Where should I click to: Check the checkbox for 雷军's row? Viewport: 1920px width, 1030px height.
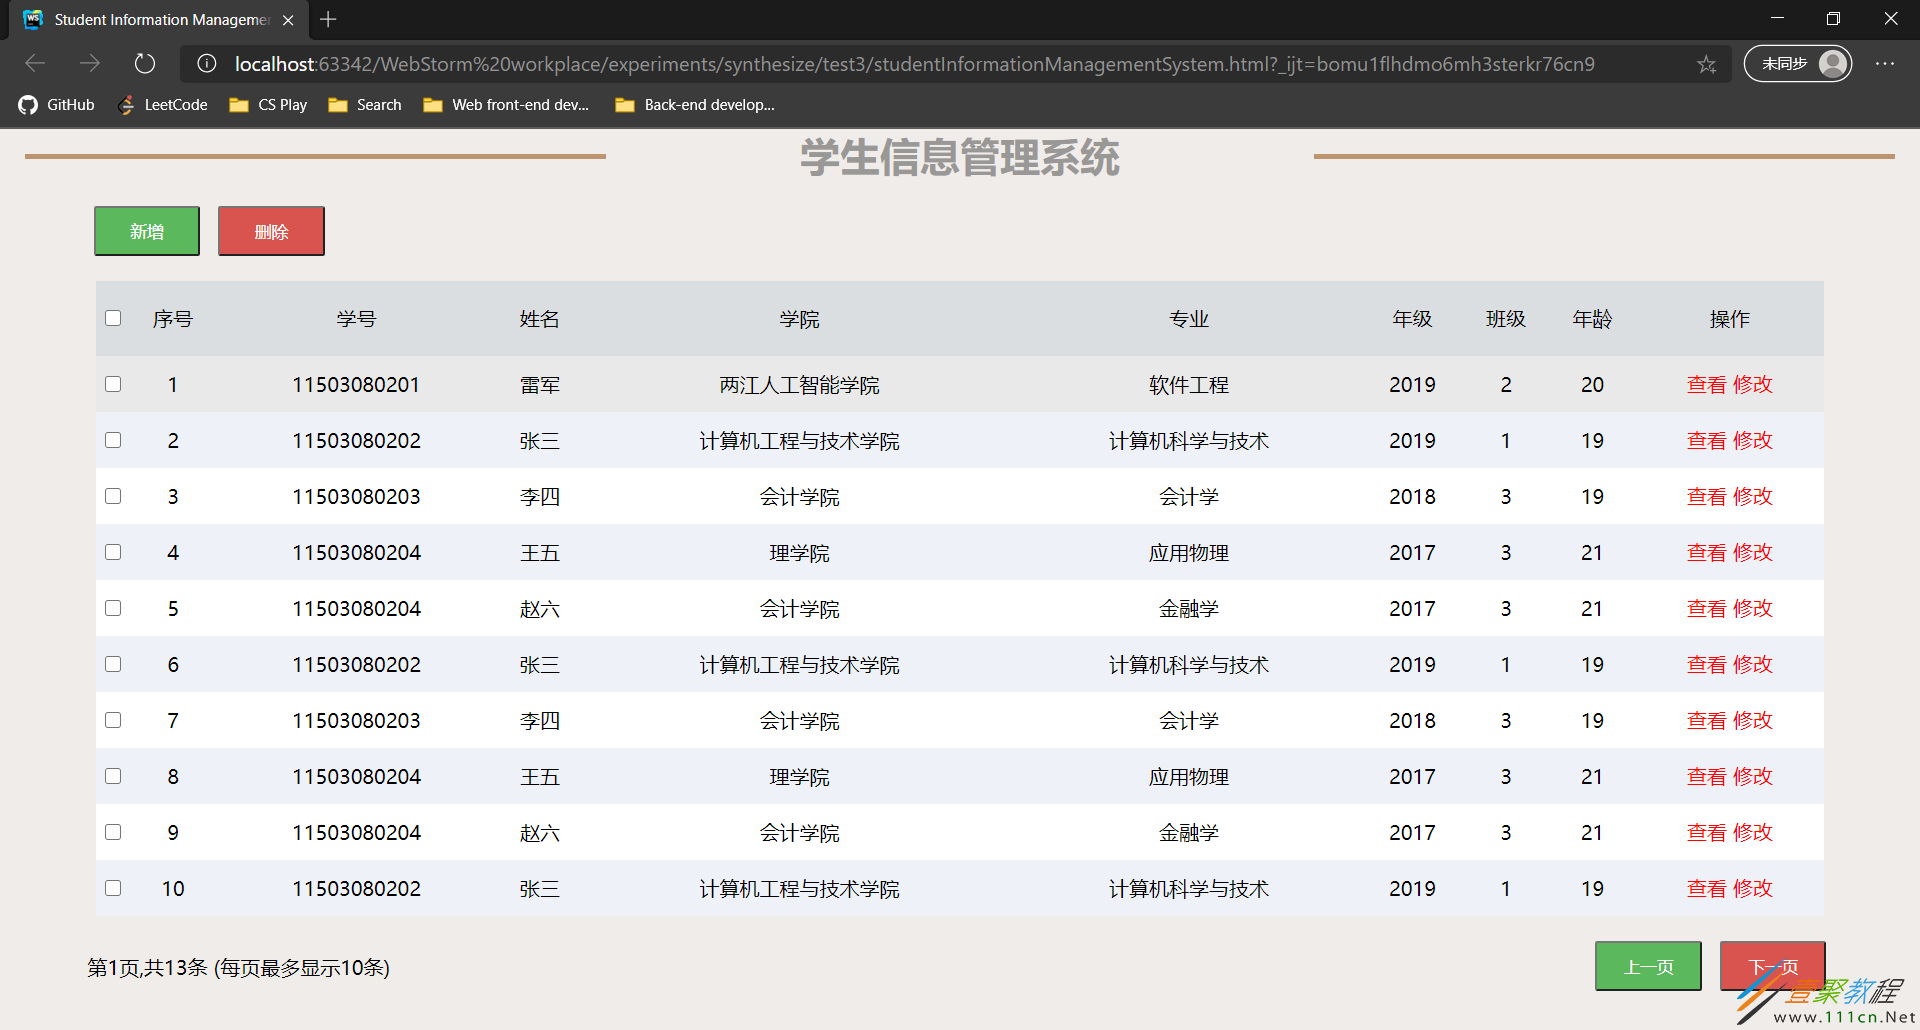pyautogui.click(x=113, y=384)
